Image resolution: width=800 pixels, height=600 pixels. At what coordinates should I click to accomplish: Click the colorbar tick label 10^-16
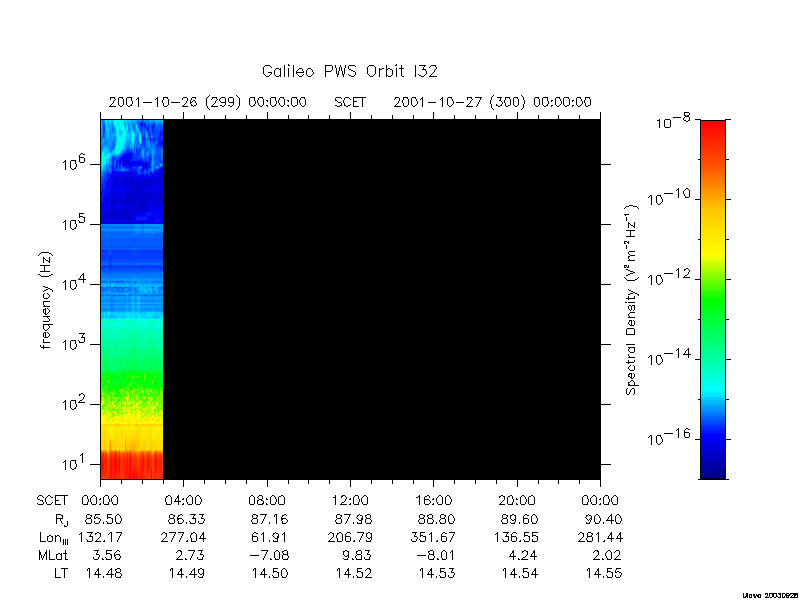670,437
